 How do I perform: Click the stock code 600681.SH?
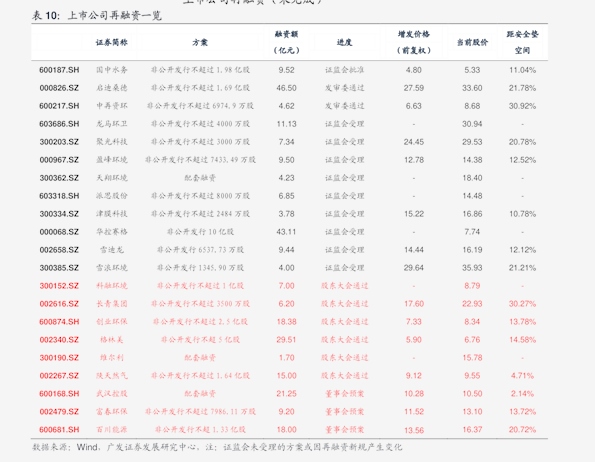[x=59, y=429]
